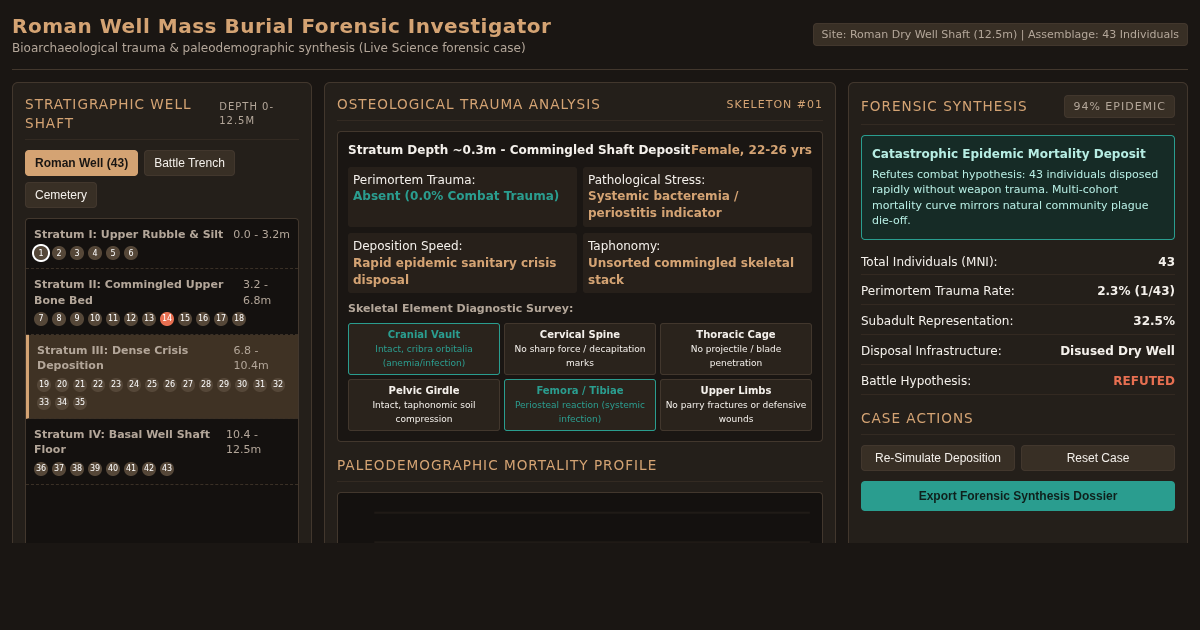Click the Subadult Representation 32.5% value
The width and height of the screenshot is (1200, 630).
1154,321
